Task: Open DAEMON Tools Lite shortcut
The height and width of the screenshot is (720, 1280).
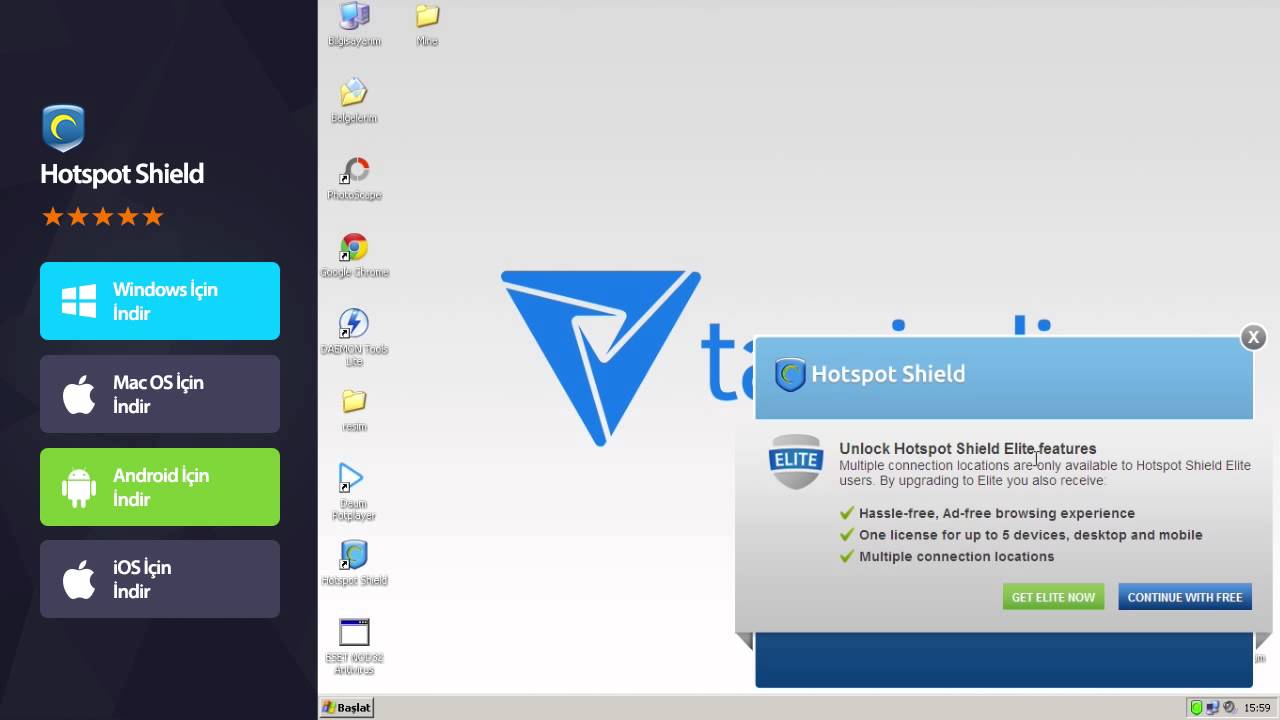Action: [354, 337]
